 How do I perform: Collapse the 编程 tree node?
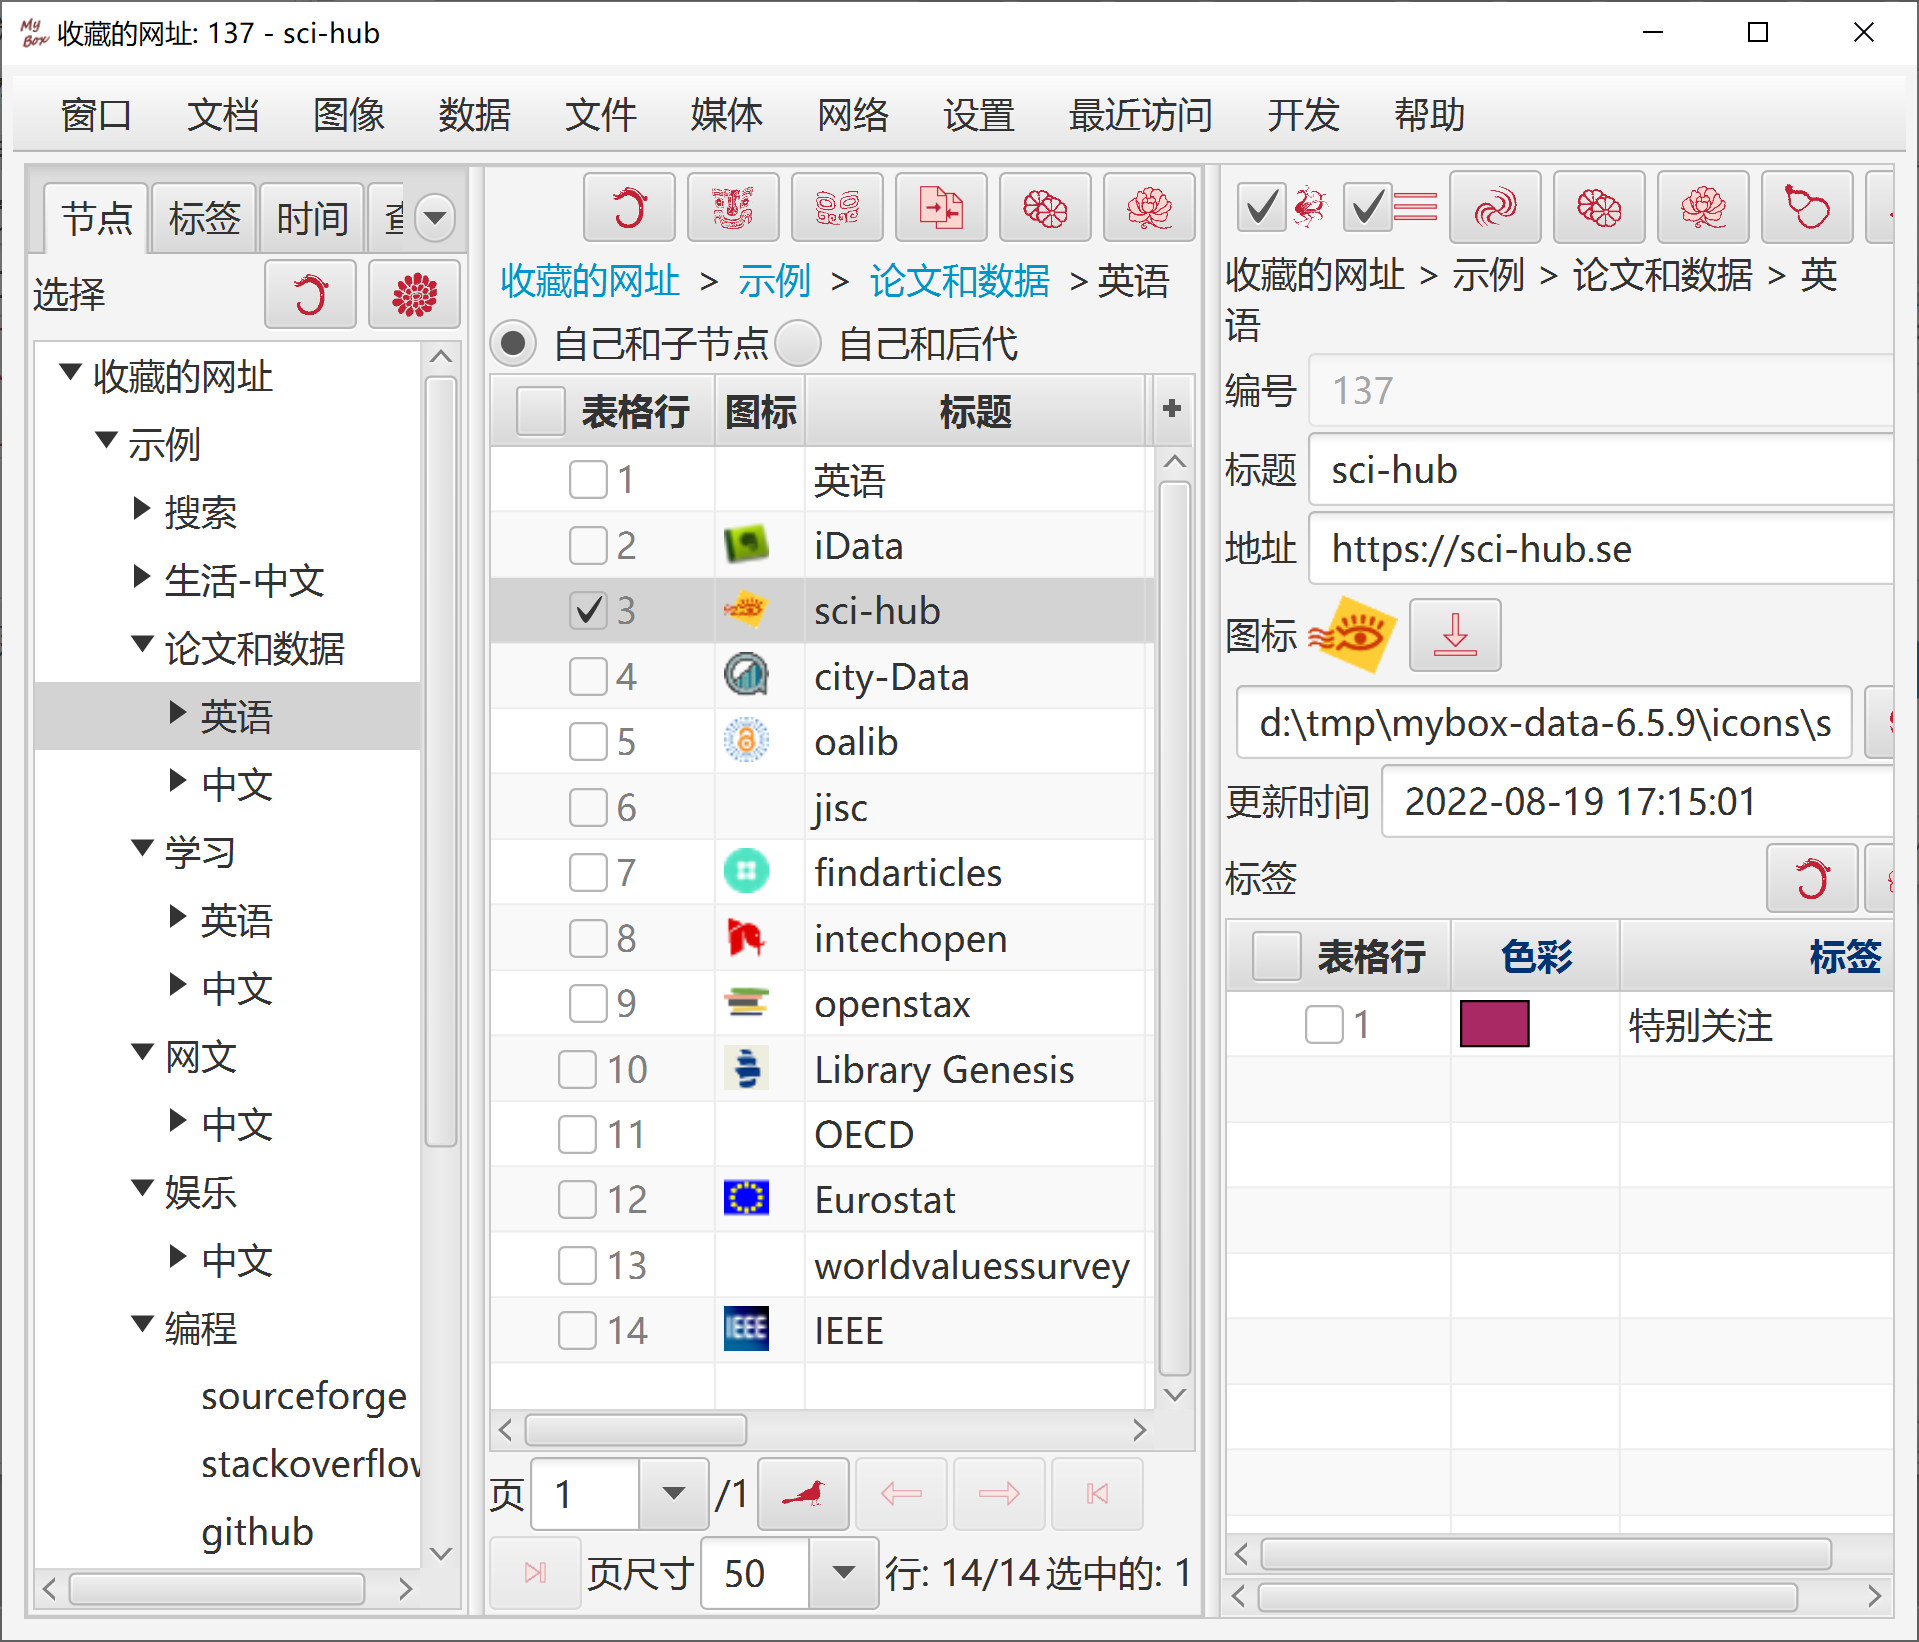click(142, 1324)
